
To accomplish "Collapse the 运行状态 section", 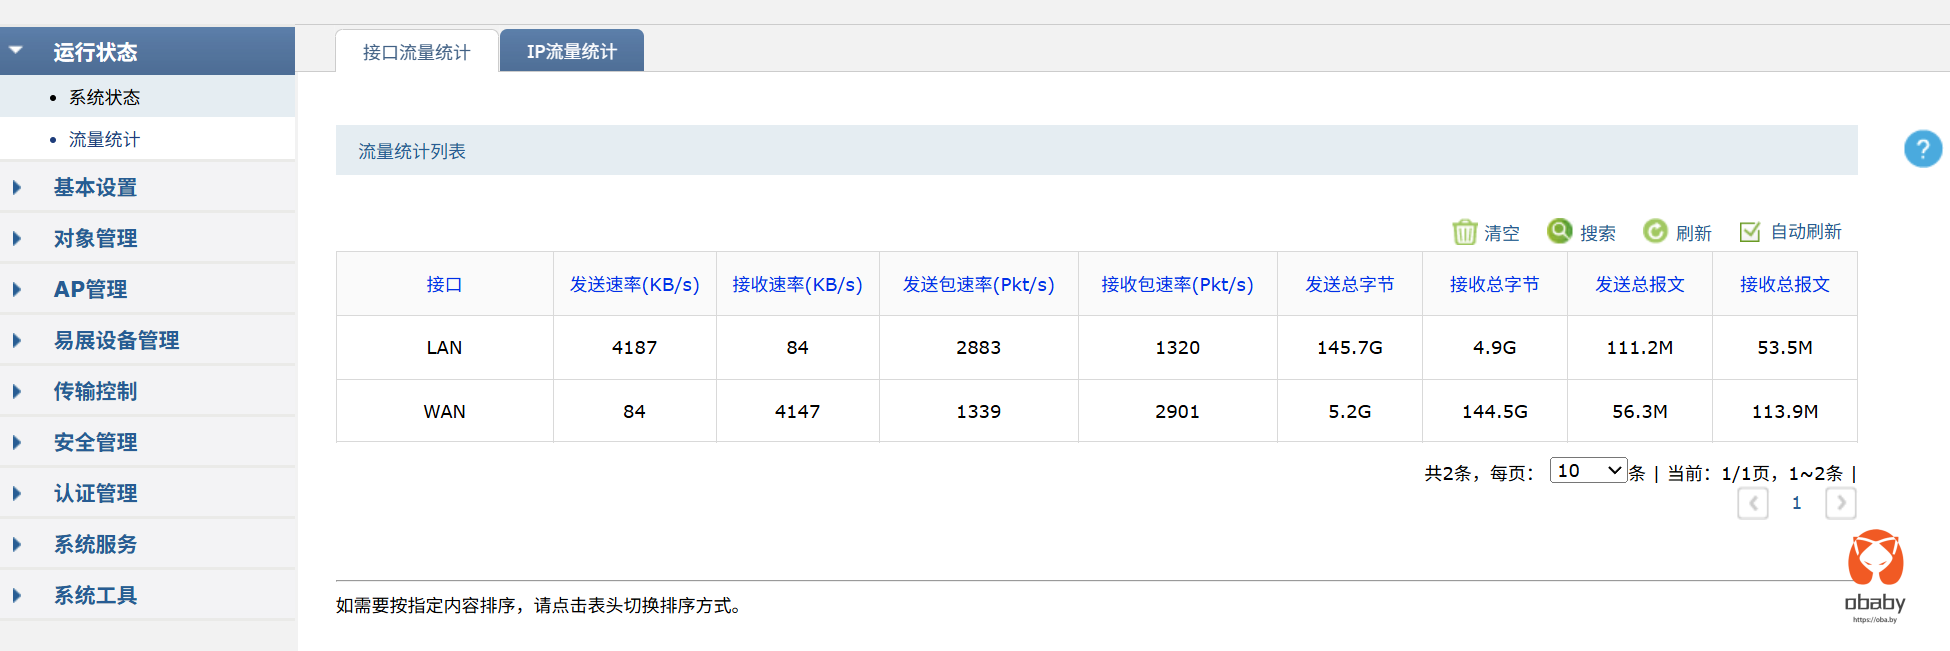I will click(x=95, y=52).
